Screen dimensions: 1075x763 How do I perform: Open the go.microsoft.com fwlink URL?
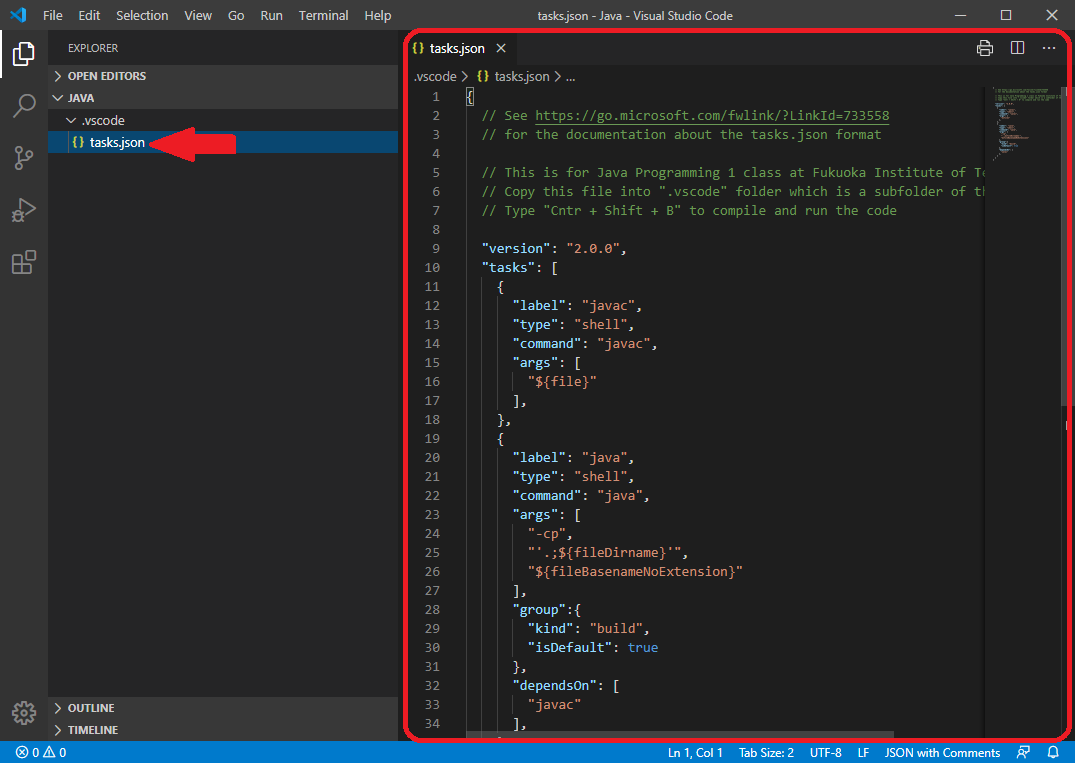pos(712,115)
